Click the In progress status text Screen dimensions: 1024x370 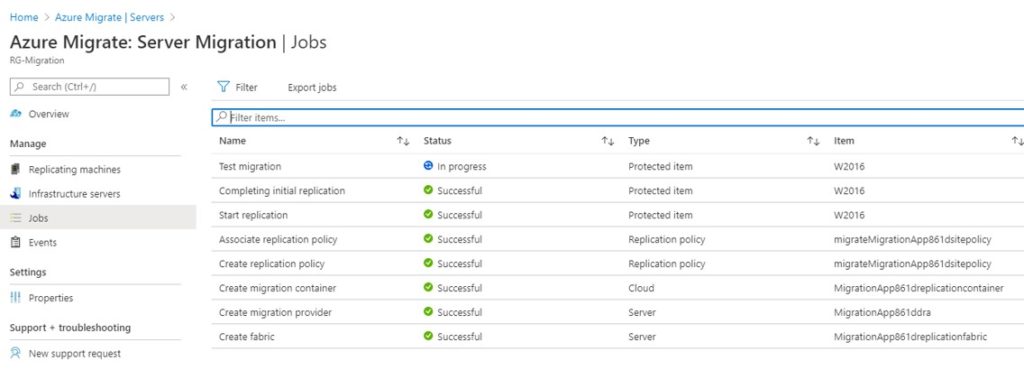(462, 166)
